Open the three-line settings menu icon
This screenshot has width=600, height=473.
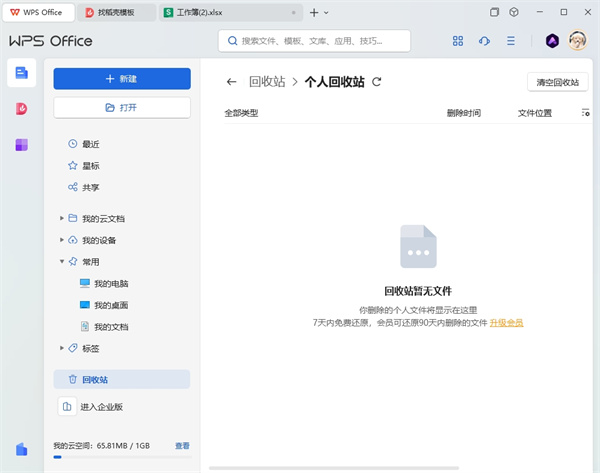(511, 41)
